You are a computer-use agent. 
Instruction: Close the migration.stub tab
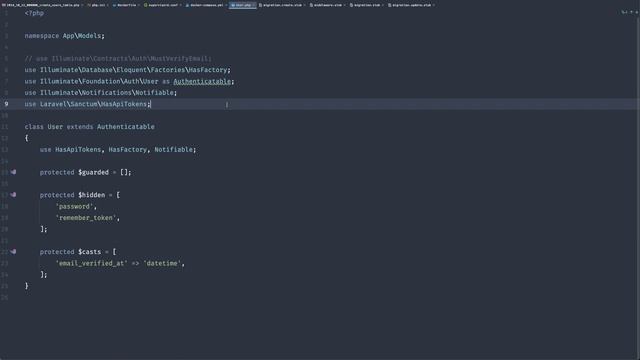coord(382,5)
